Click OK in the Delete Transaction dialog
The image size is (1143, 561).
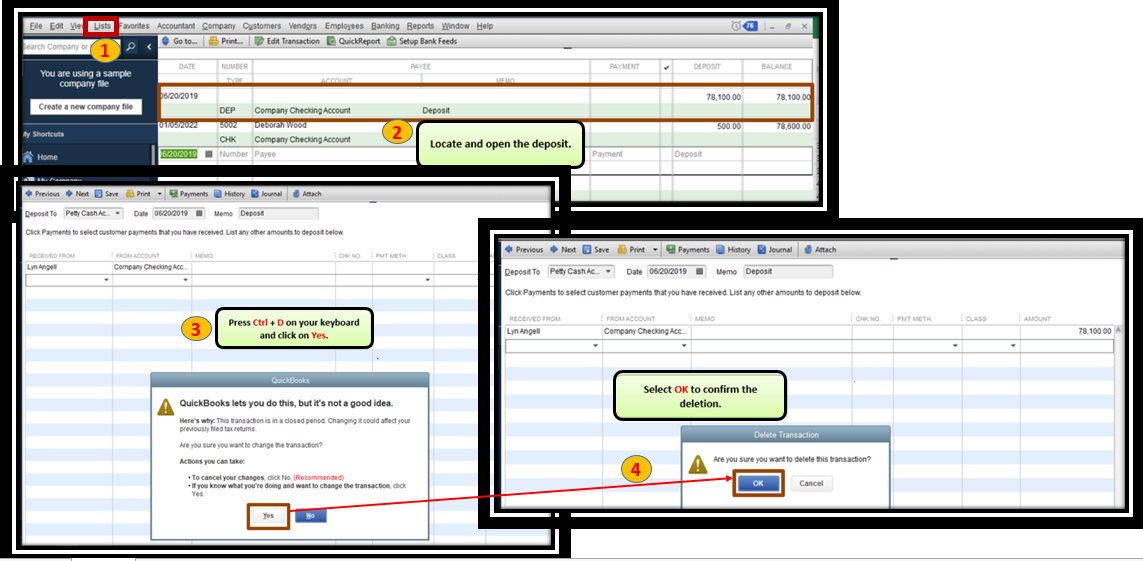pyautogui.click(x=758, y=483)
